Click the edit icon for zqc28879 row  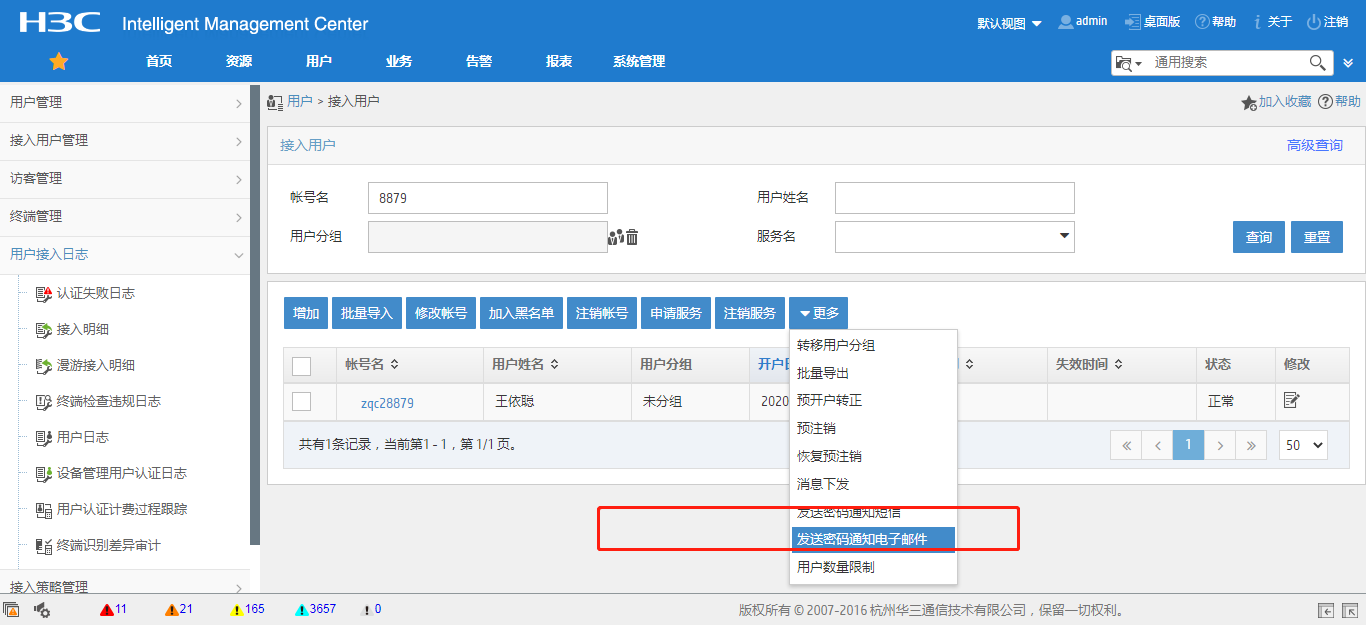(x=1291, y=401)
